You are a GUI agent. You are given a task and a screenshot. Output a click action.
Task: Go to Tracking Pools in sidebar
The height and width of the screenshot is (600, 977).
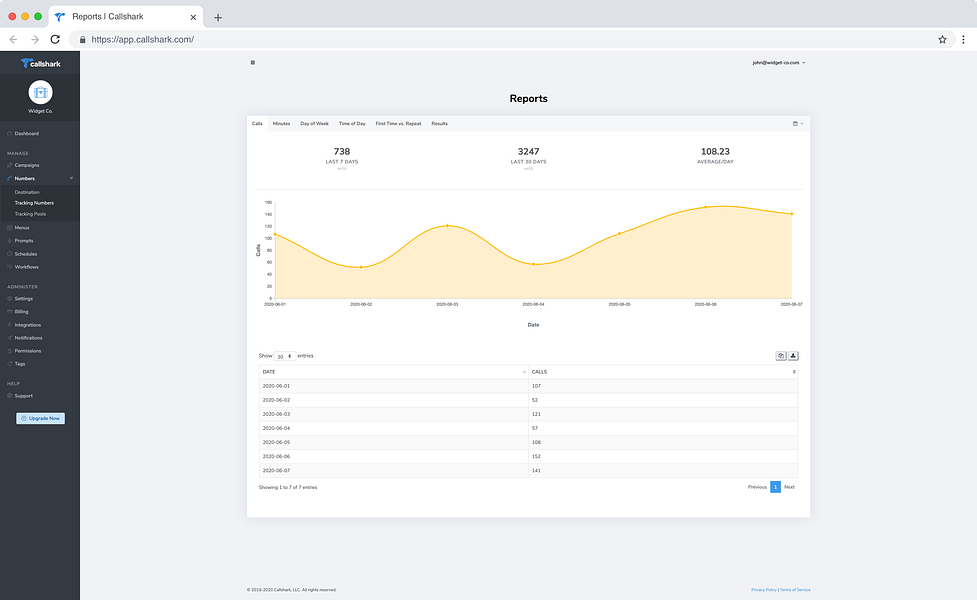coord(30,214)
